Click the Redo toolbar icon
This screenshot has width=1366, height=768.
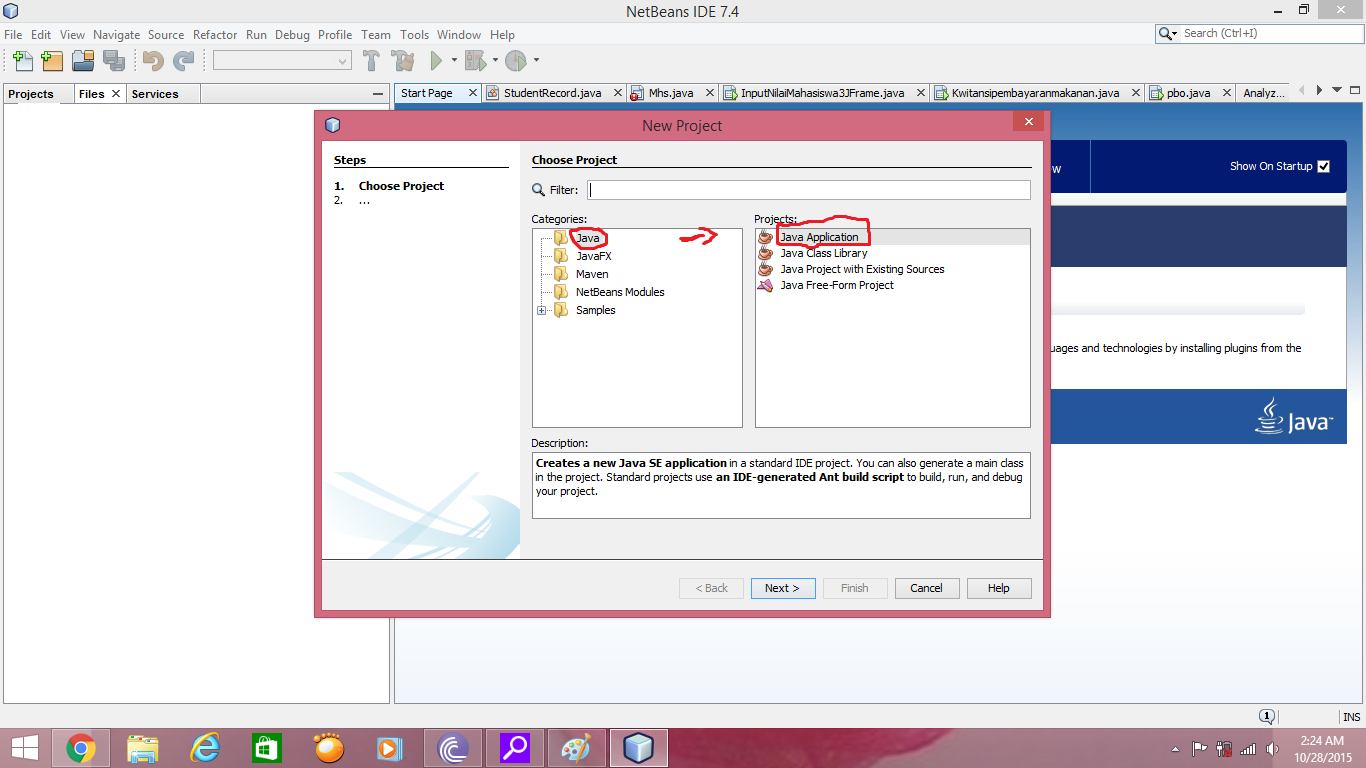(x=183, y=61)
